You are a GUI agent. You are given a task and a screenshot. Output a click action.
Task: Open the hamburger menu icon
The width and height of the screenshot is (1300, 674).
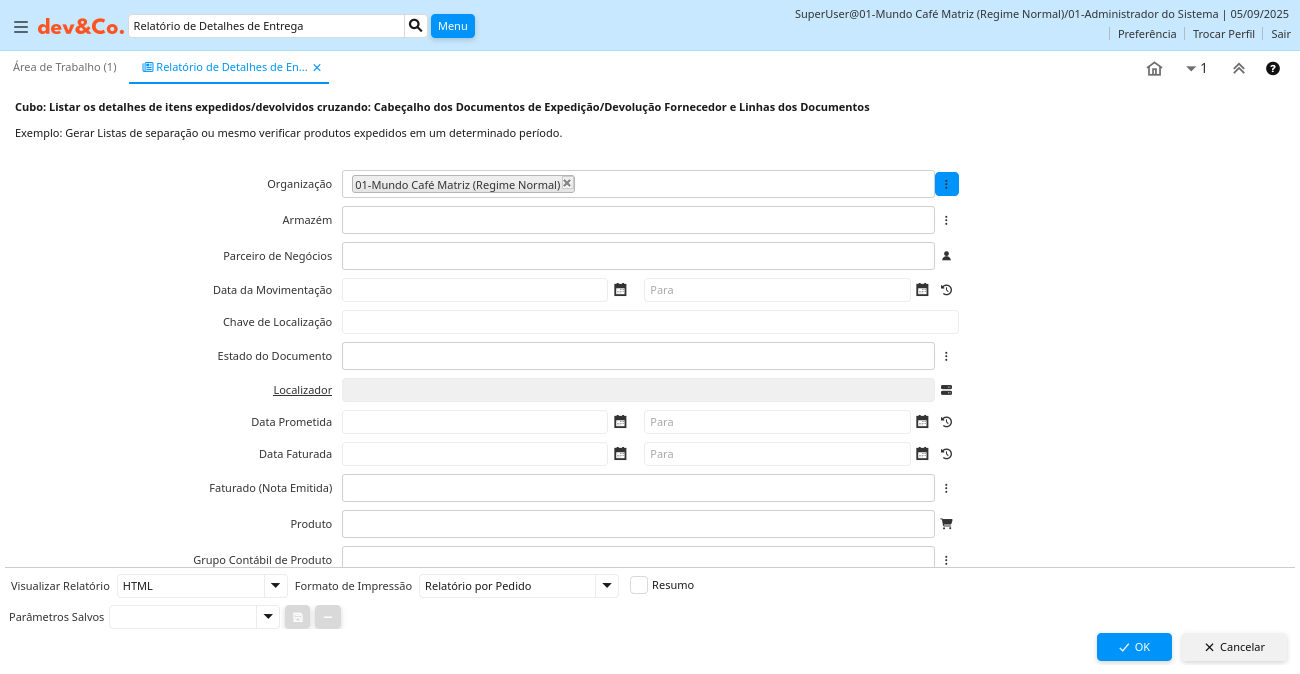pos(20,27)
